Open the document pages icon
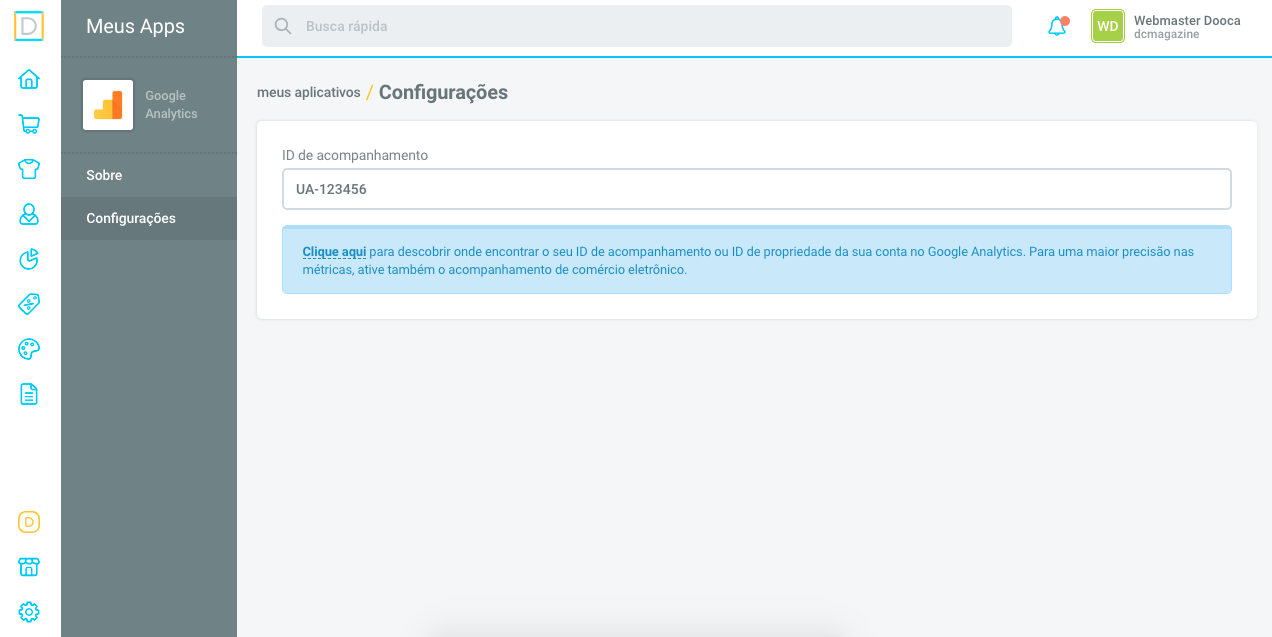This screenshot has height=637, width=1272. pyautogui.click(x=29, y=394)
